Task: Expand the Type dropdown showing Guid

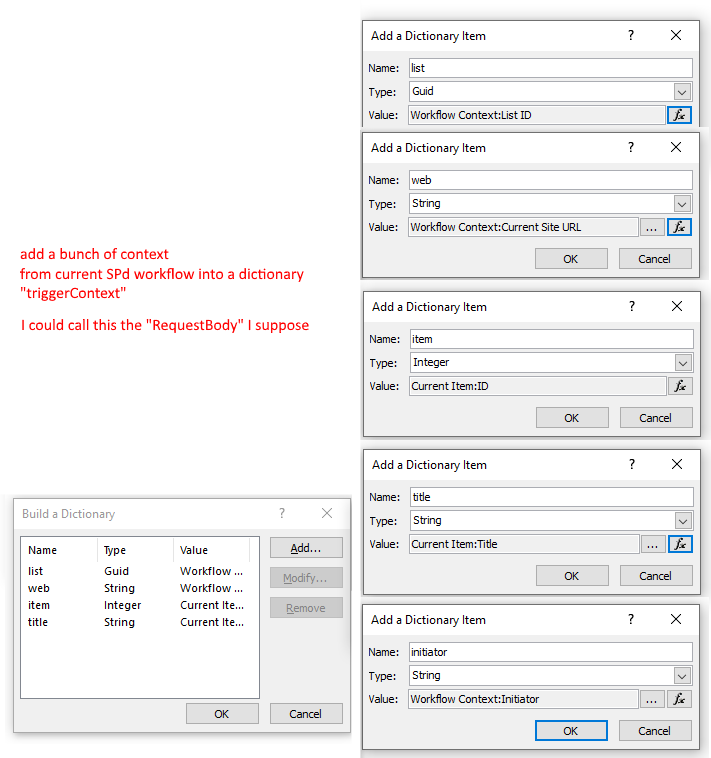Action: [682, 91]
